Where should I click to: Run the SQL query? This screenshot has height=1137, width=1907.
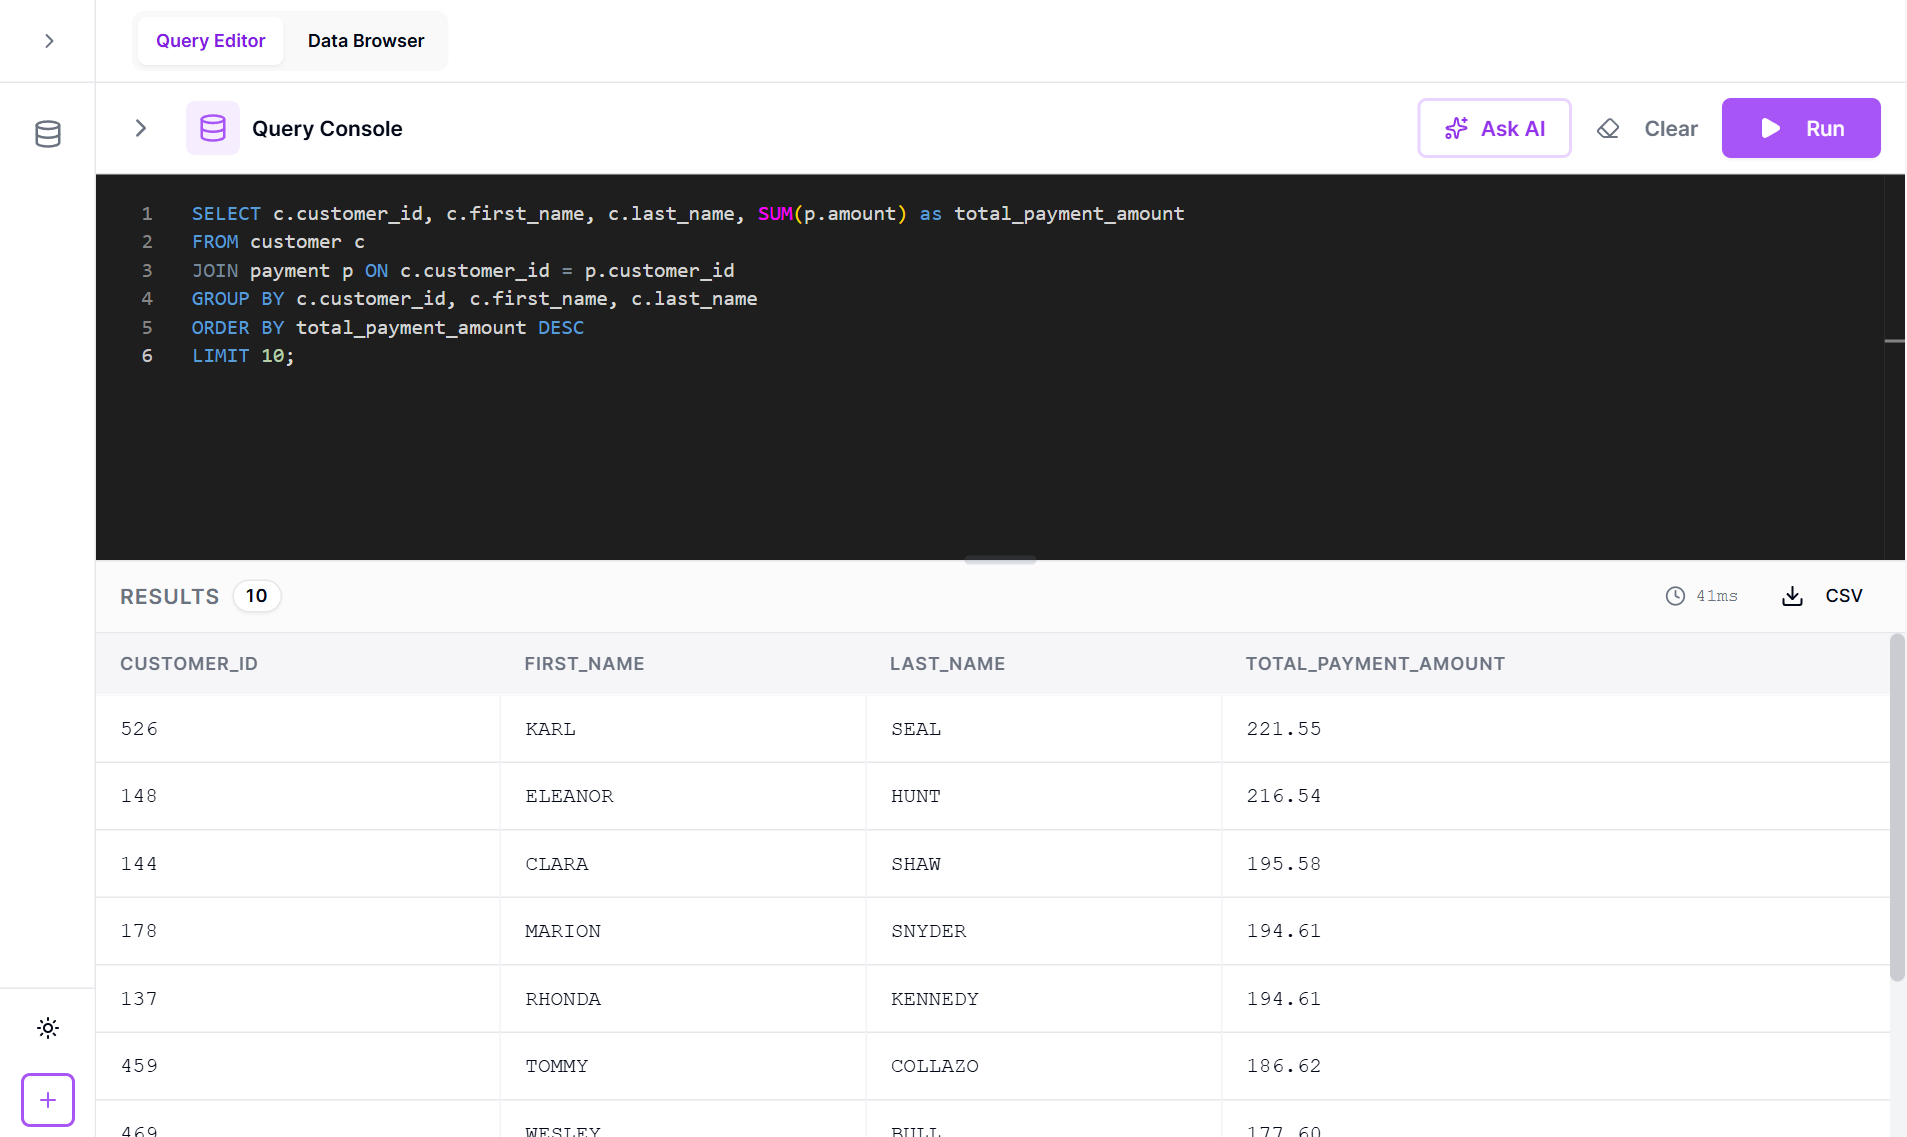(x=1800, y=127)
